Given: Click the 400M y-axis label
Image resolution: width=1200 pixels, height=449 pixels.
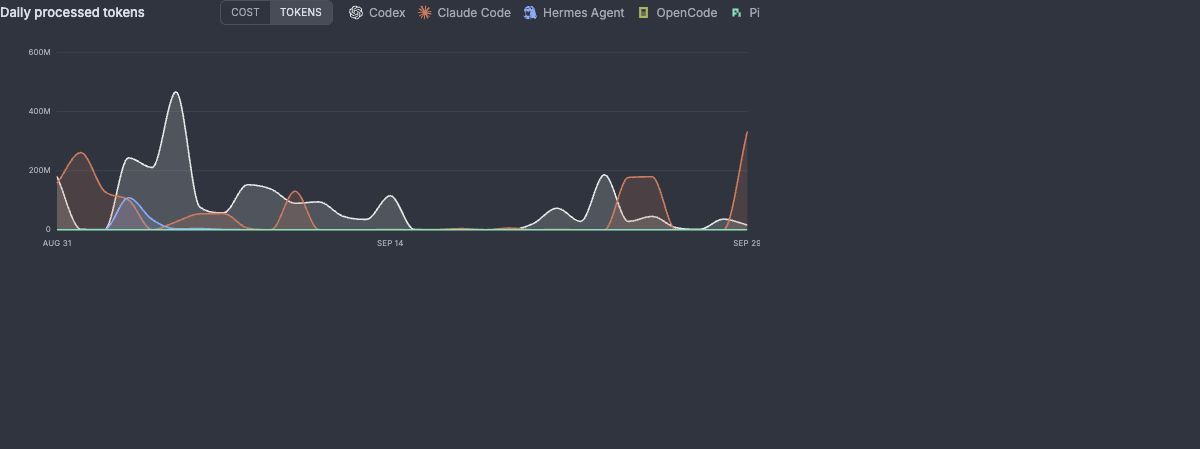Looking at the screenshot, I should (x=40, y=111).
